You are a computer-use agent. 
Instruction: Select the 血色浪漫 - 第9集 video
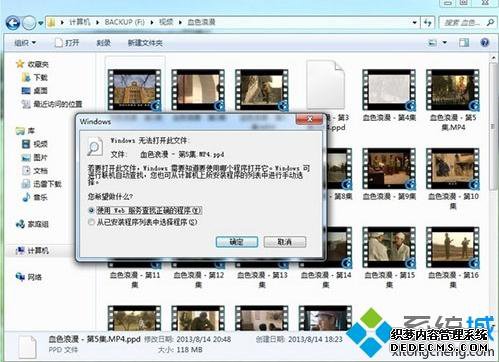[389, 169]
